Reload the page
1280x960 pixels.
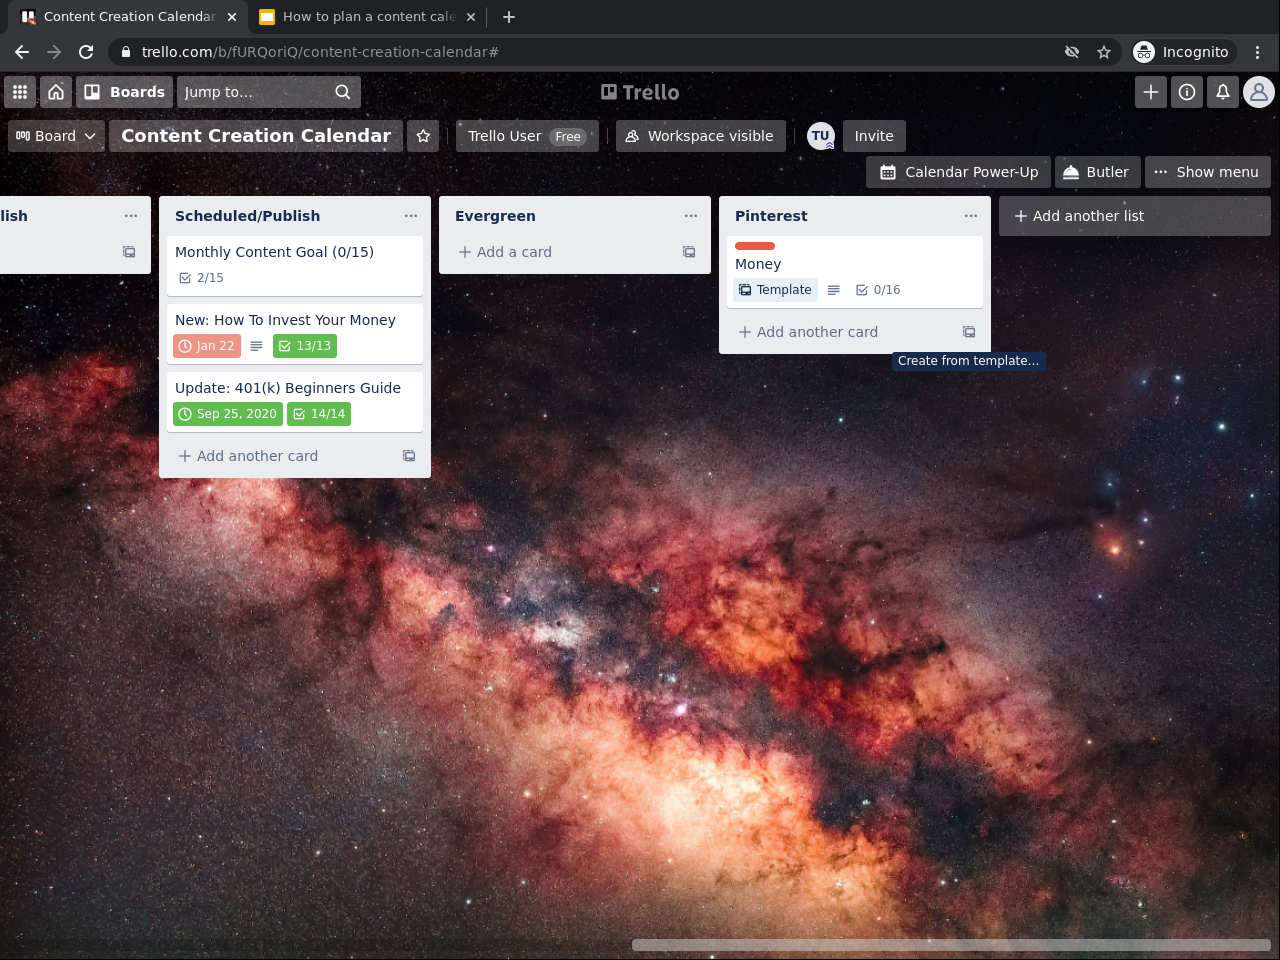tap(86, 52)
